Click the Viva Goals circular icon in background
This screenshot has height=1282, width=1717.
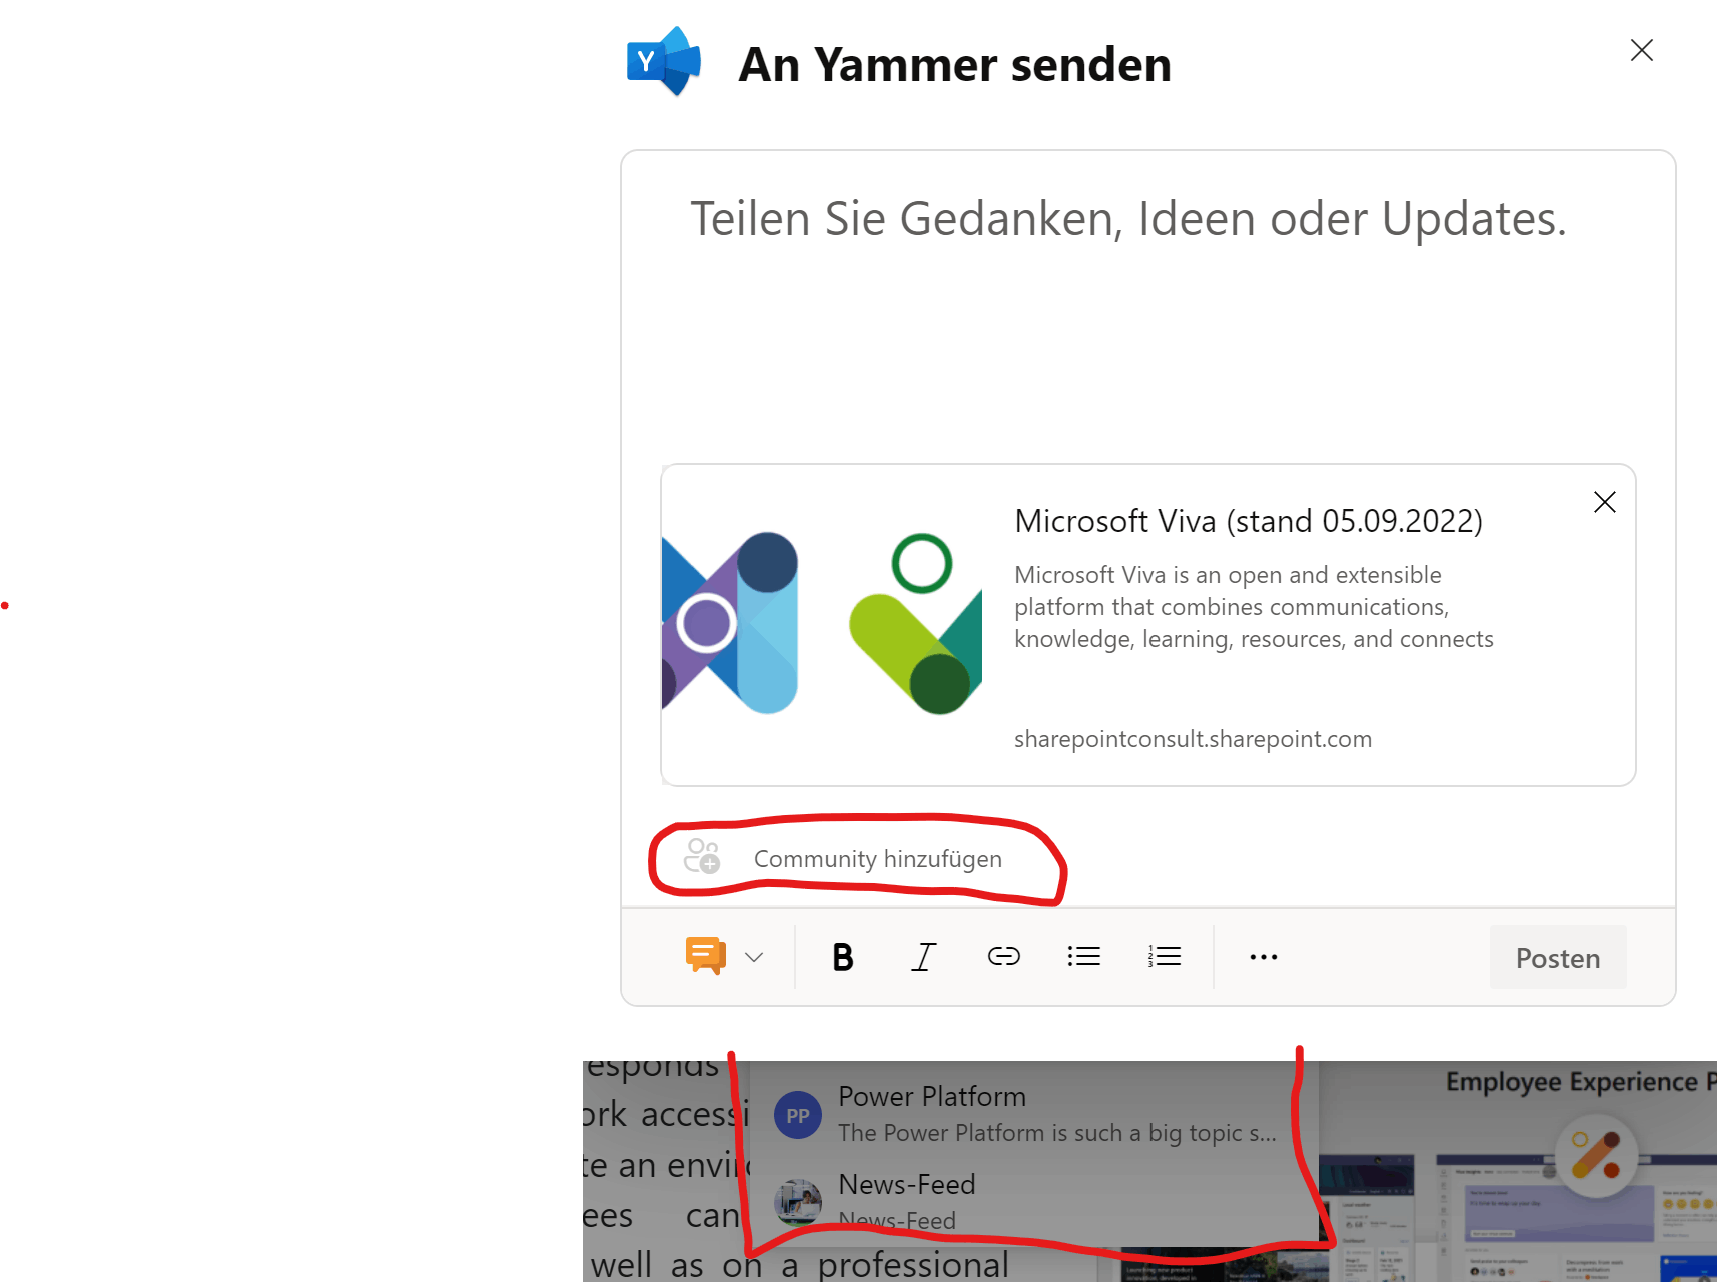(x=1596, y=1154)
